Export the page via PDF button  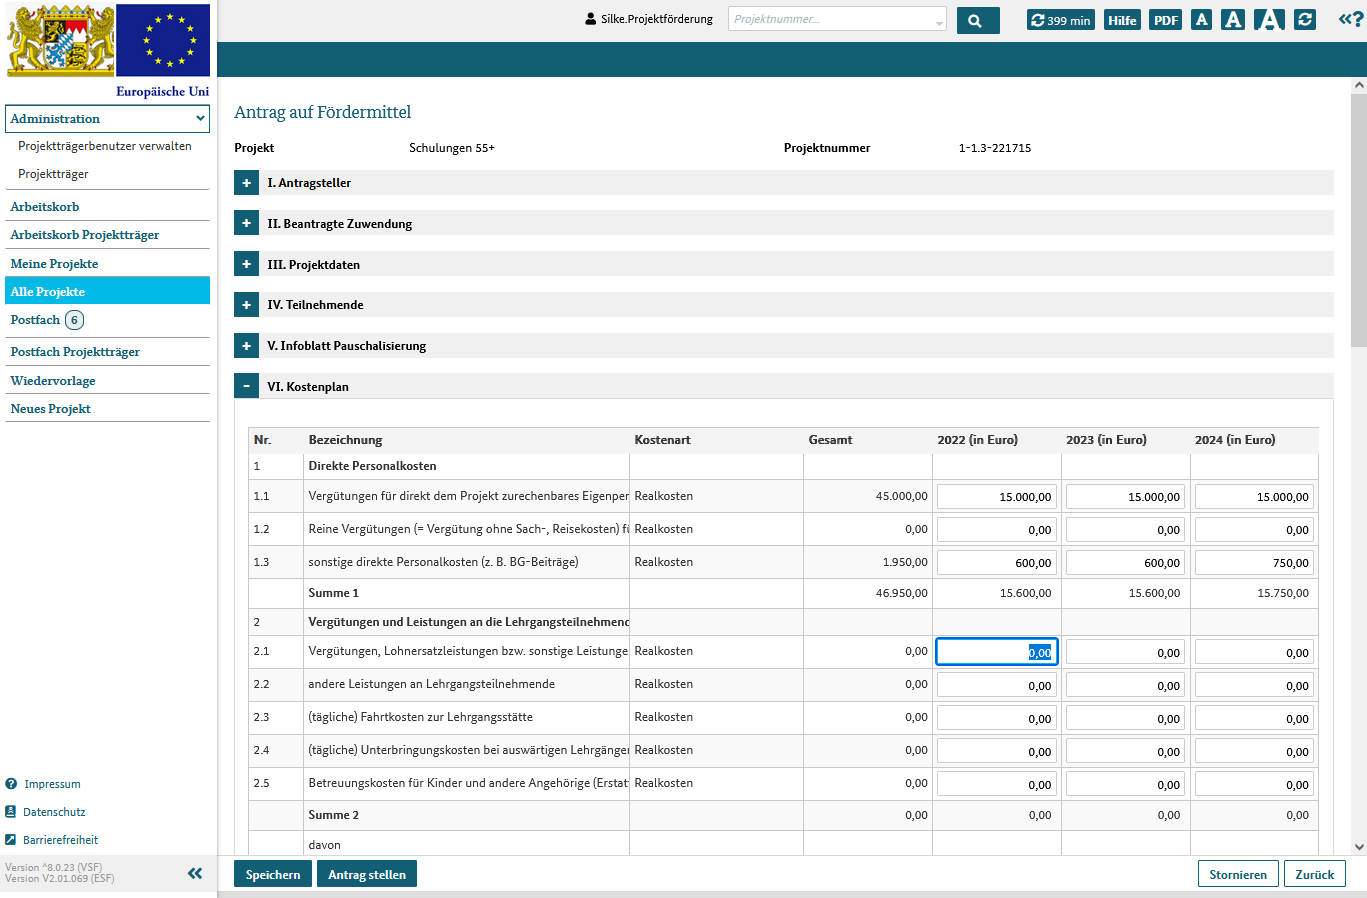coord(1165,20)
